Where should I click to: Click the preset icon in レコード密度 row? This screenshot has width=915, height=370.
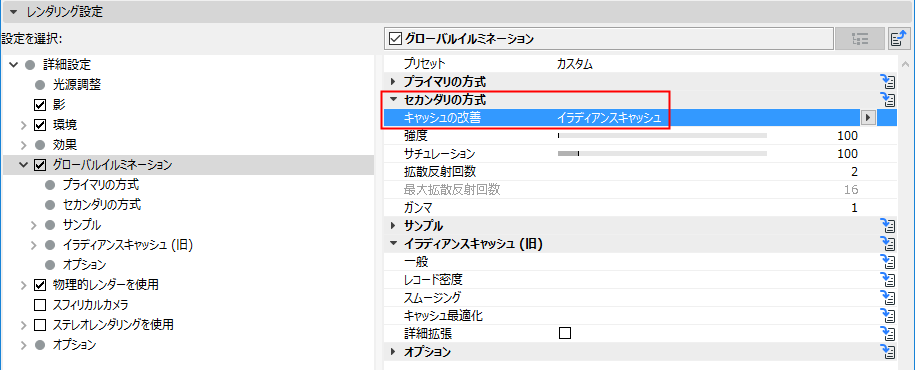[x=887, y=280]
